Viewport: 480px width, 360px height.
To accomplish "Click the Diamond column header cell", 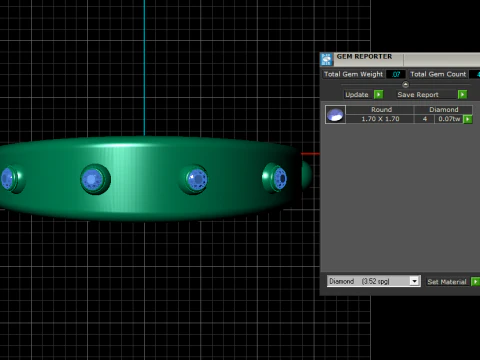I will click(x=443, y=110).
